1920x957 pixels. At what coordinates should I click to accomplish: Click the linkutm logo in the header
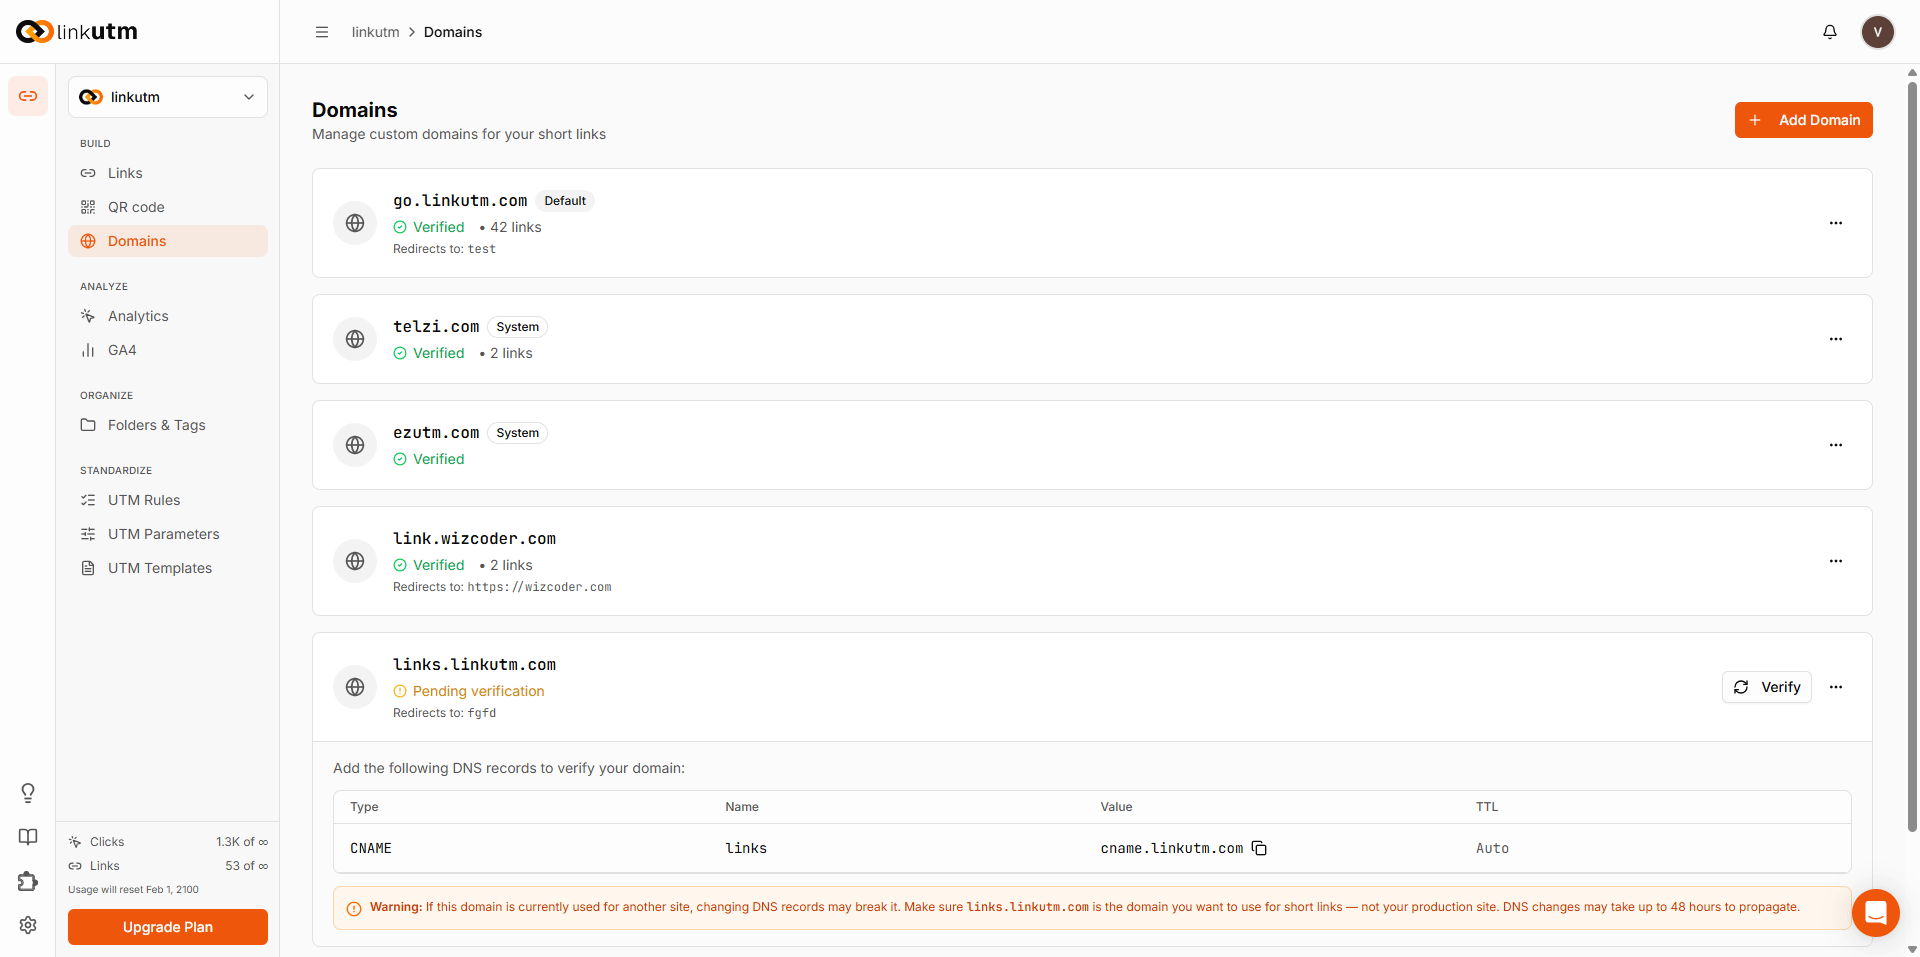point(77,32)
